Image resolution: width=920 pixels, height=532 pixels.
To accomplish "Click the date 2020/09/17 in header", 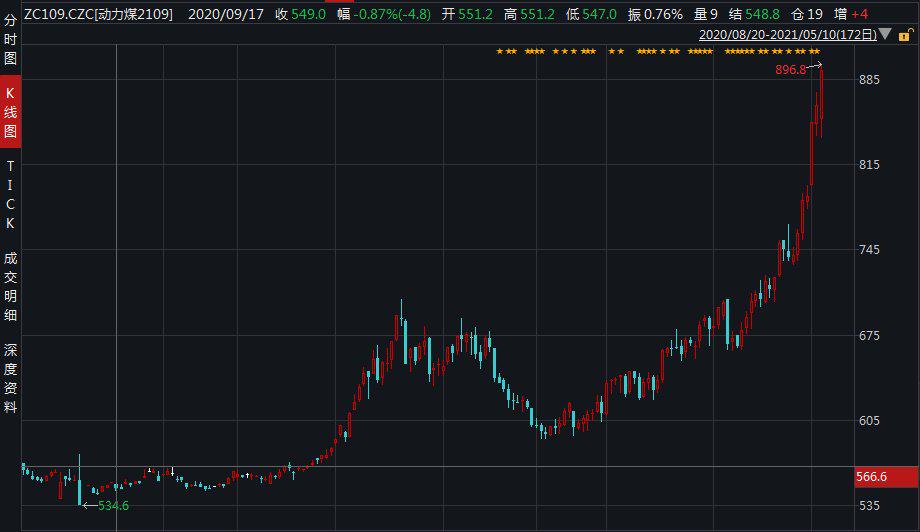I will pyautogui.click(x=226, y=14).
